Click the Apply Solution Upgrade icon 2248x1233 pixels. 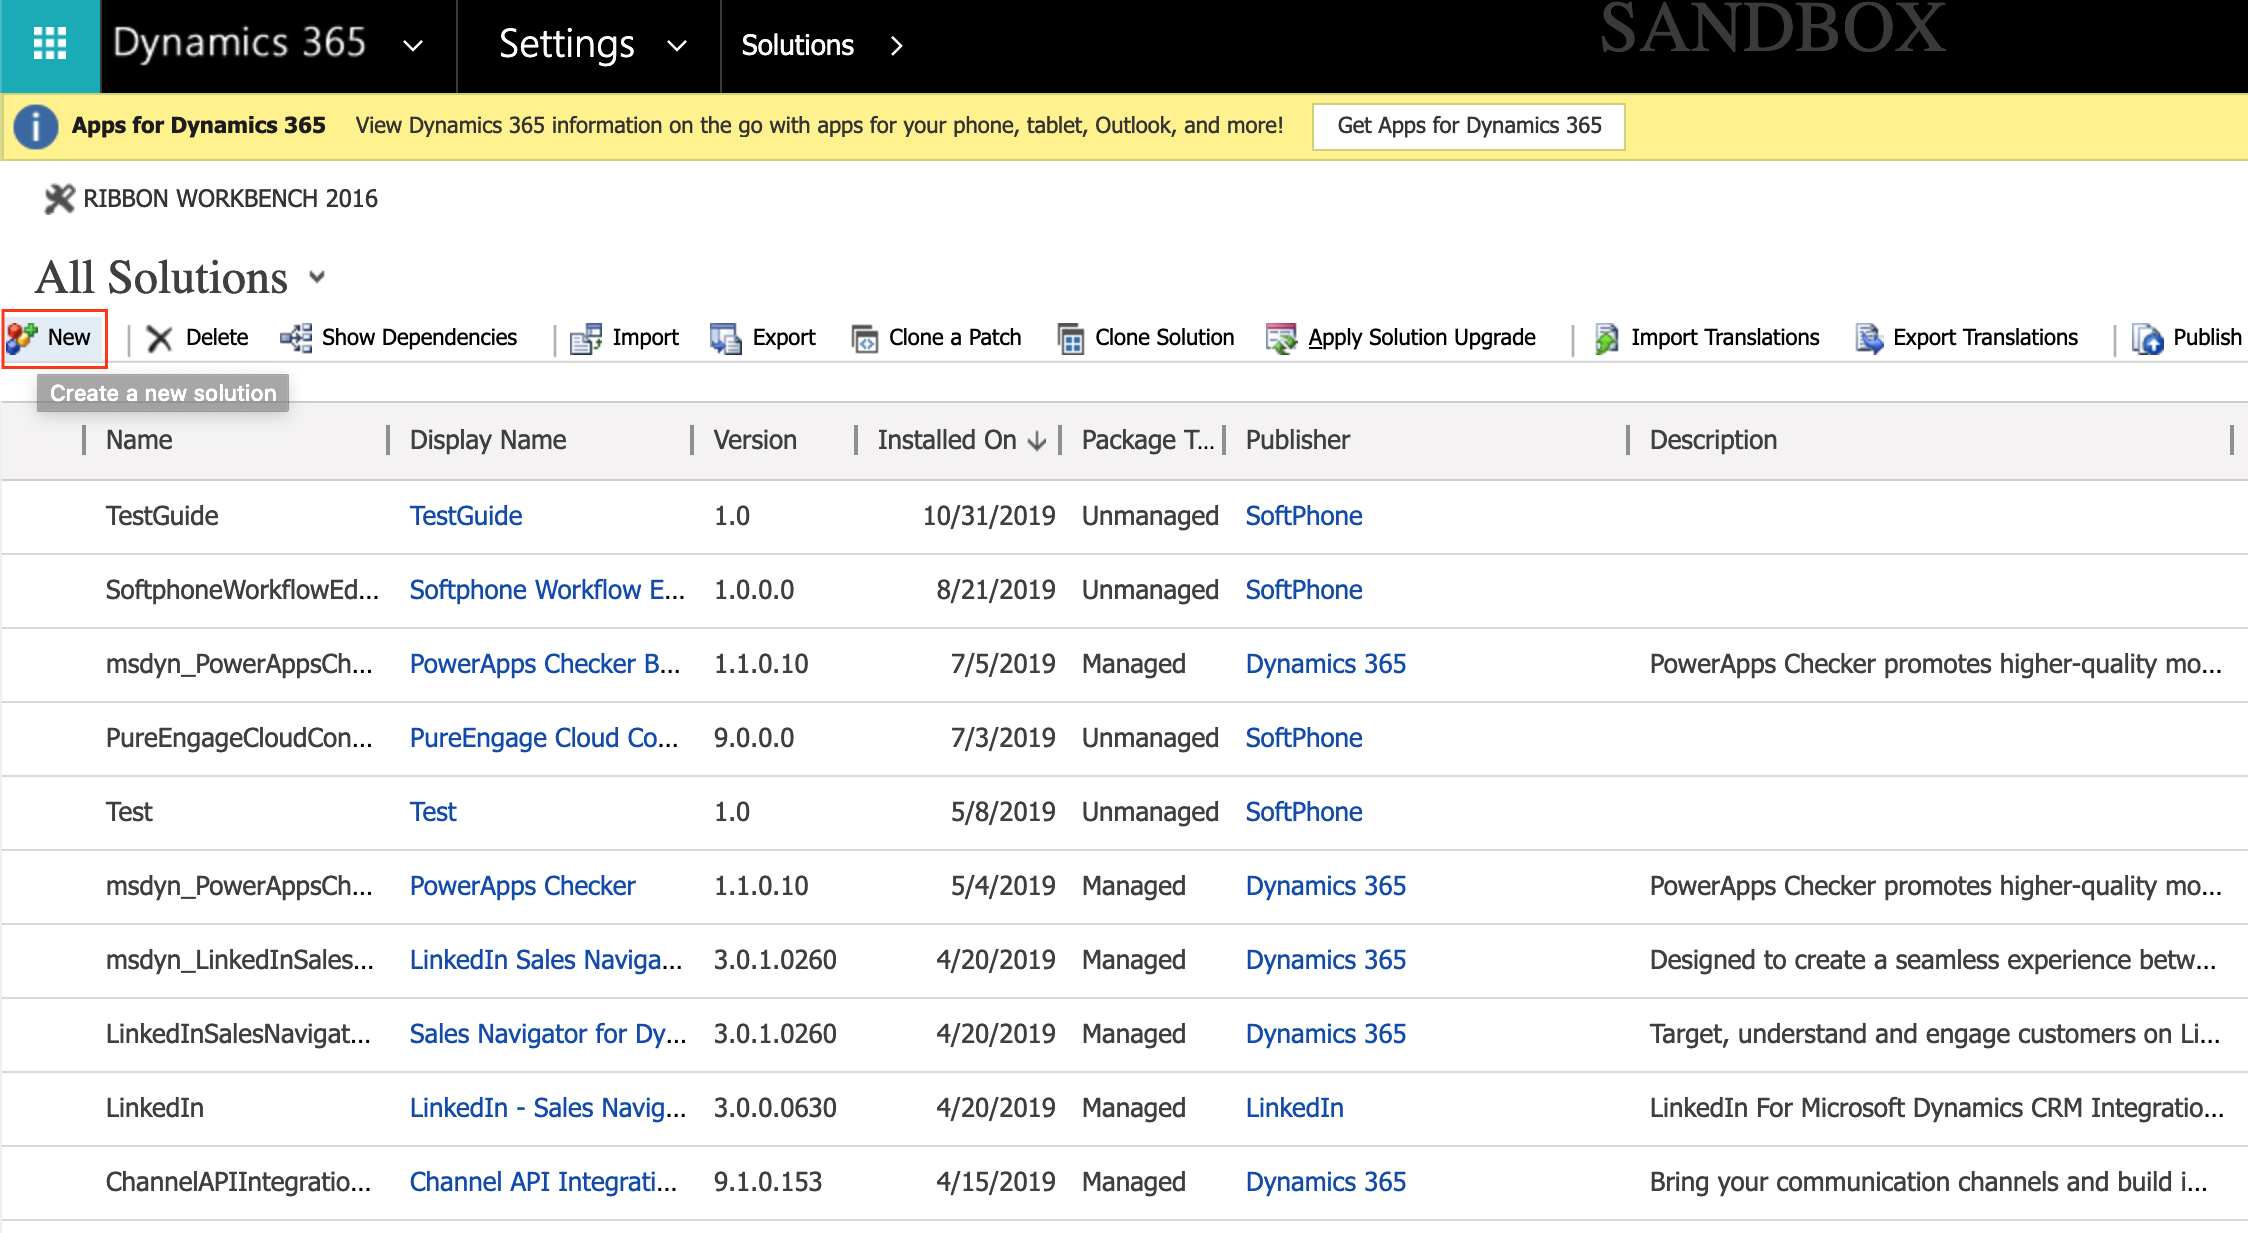click(x=1281, y=338)
